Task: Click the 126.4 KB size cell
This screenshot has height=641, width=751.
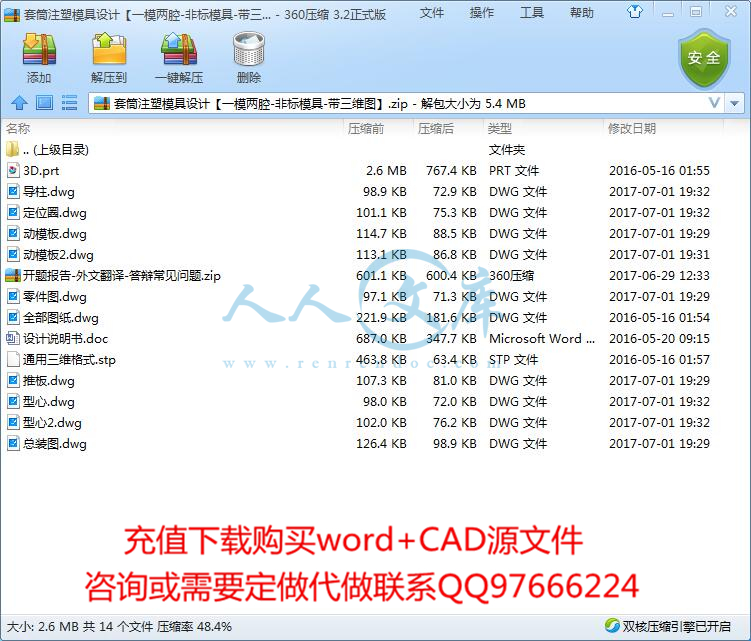Action: 381,444
